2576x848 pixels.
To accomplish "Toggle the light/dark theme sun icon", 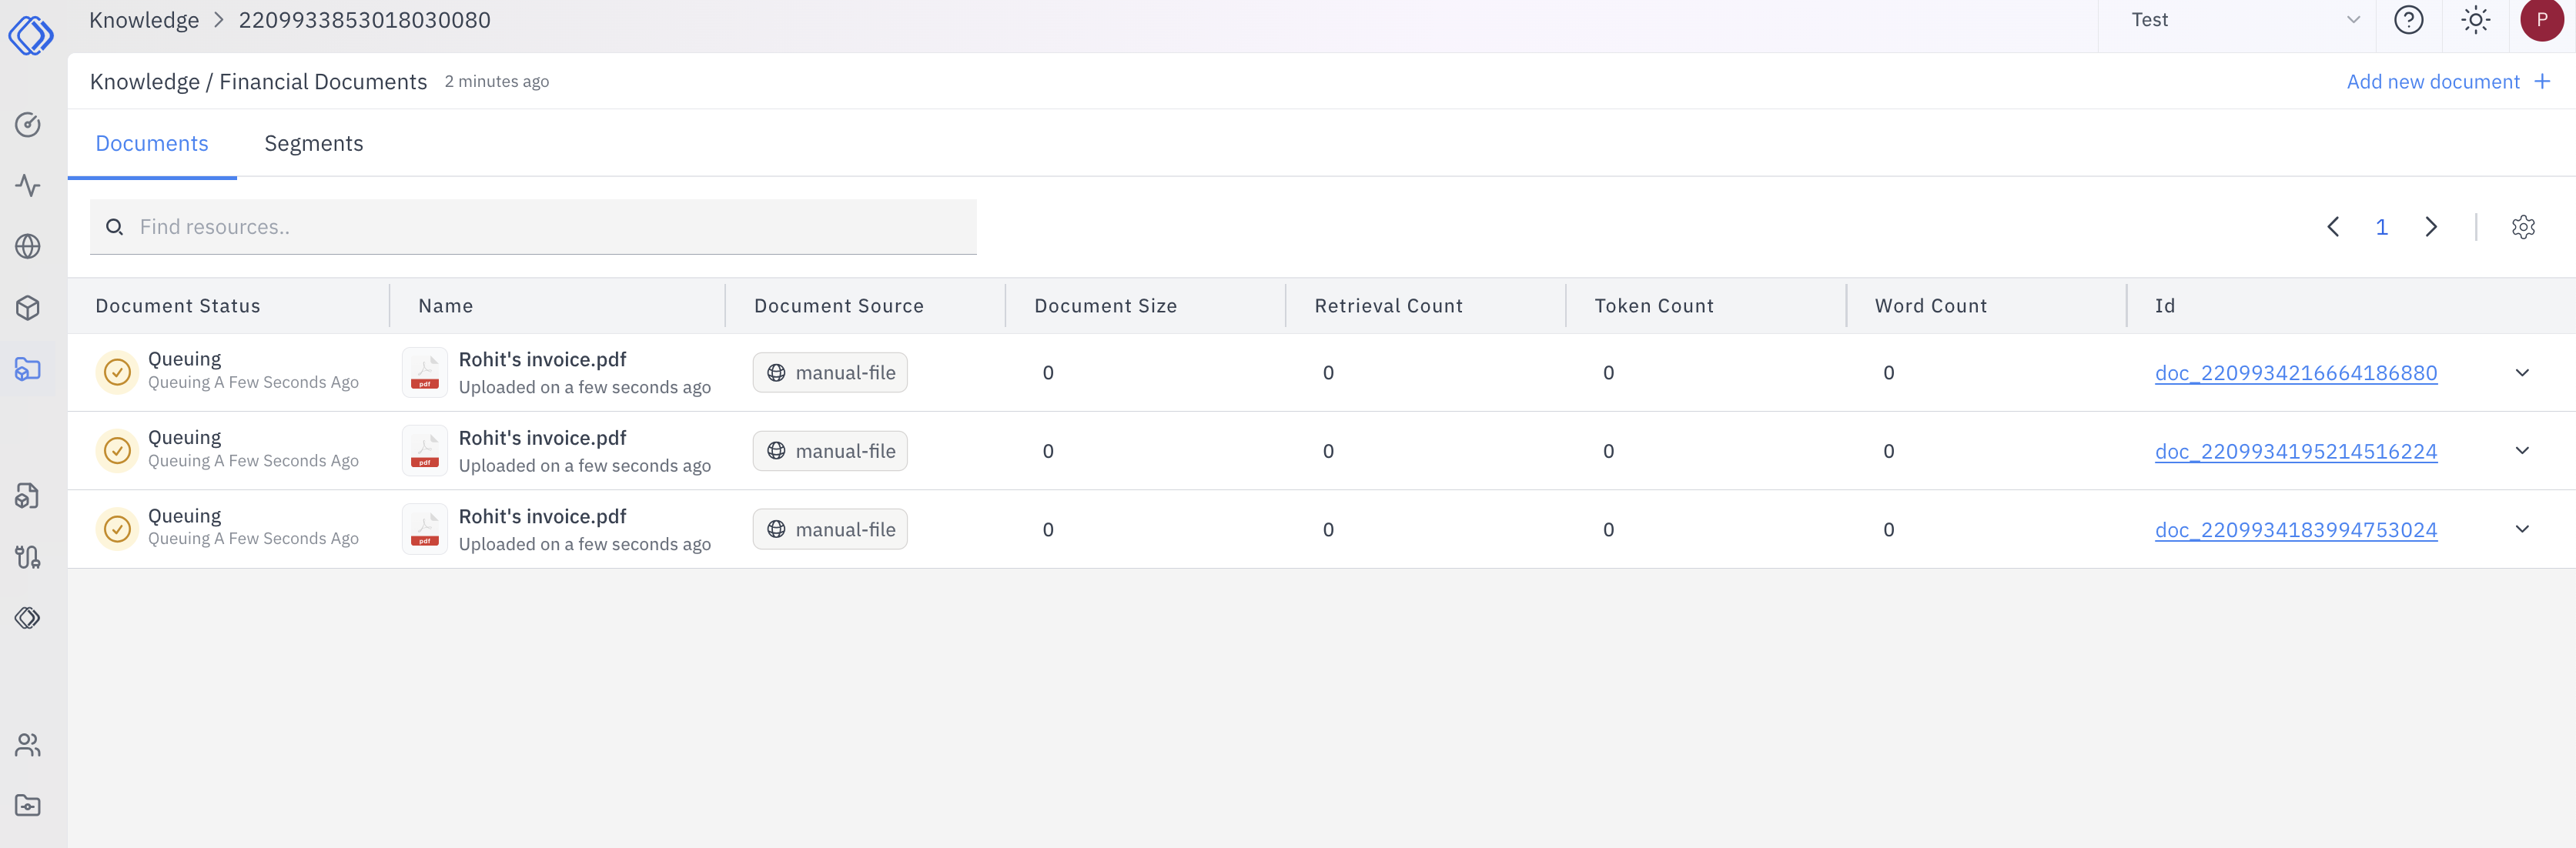I will point(2475,20).
